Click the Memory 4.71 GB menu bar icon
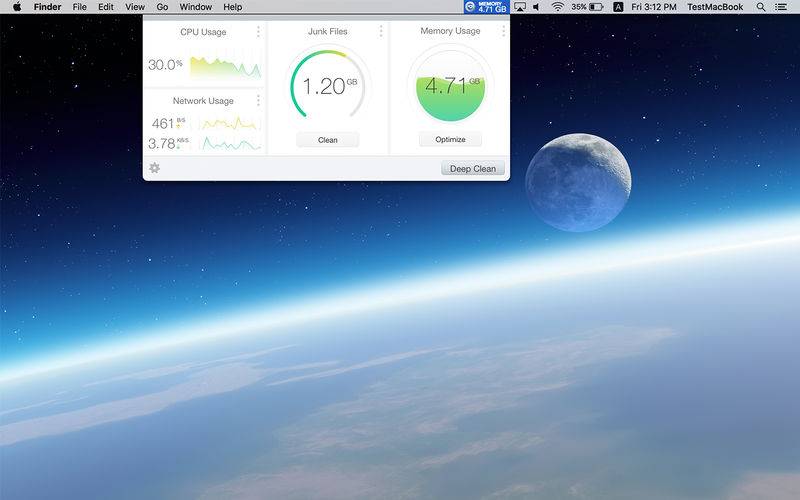The height and width of the screenshot is (500, 800). [x=486, y=7]
